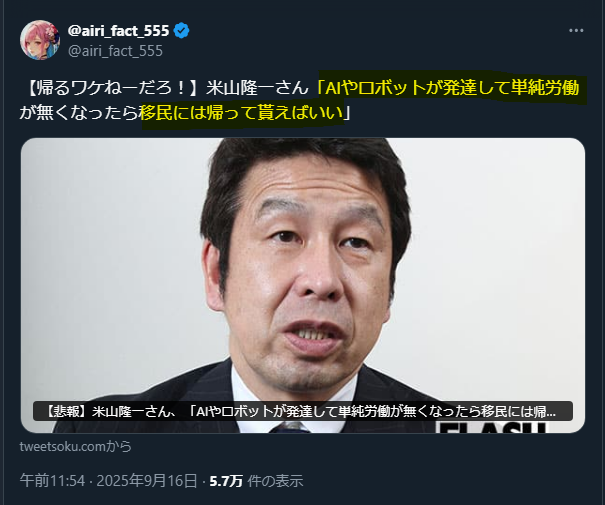605x505 pixels.
Task: Click highlighted text AIやロボットが発達して単純労働
Action: pos(452,88)
